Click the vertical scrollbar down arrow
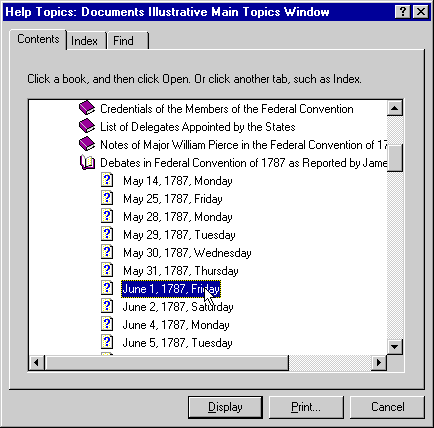The image size is (434, 428). [x=395, y=347]
